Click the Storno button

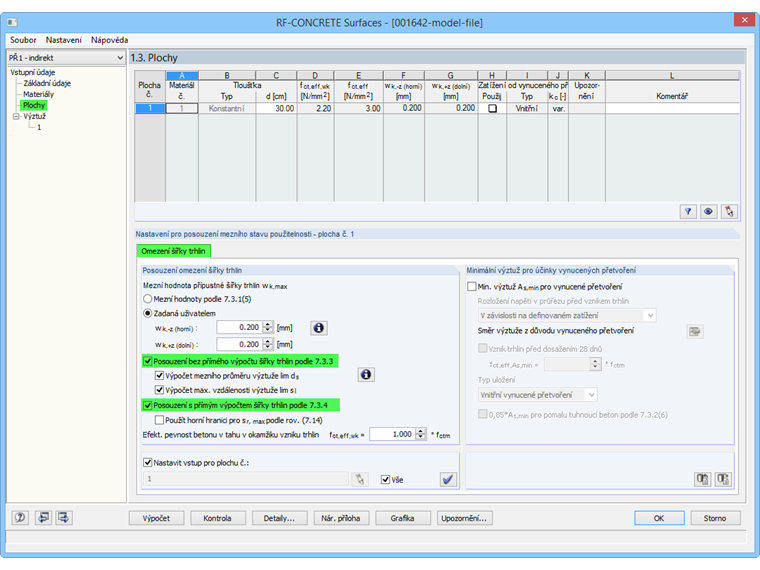point(715,518)
